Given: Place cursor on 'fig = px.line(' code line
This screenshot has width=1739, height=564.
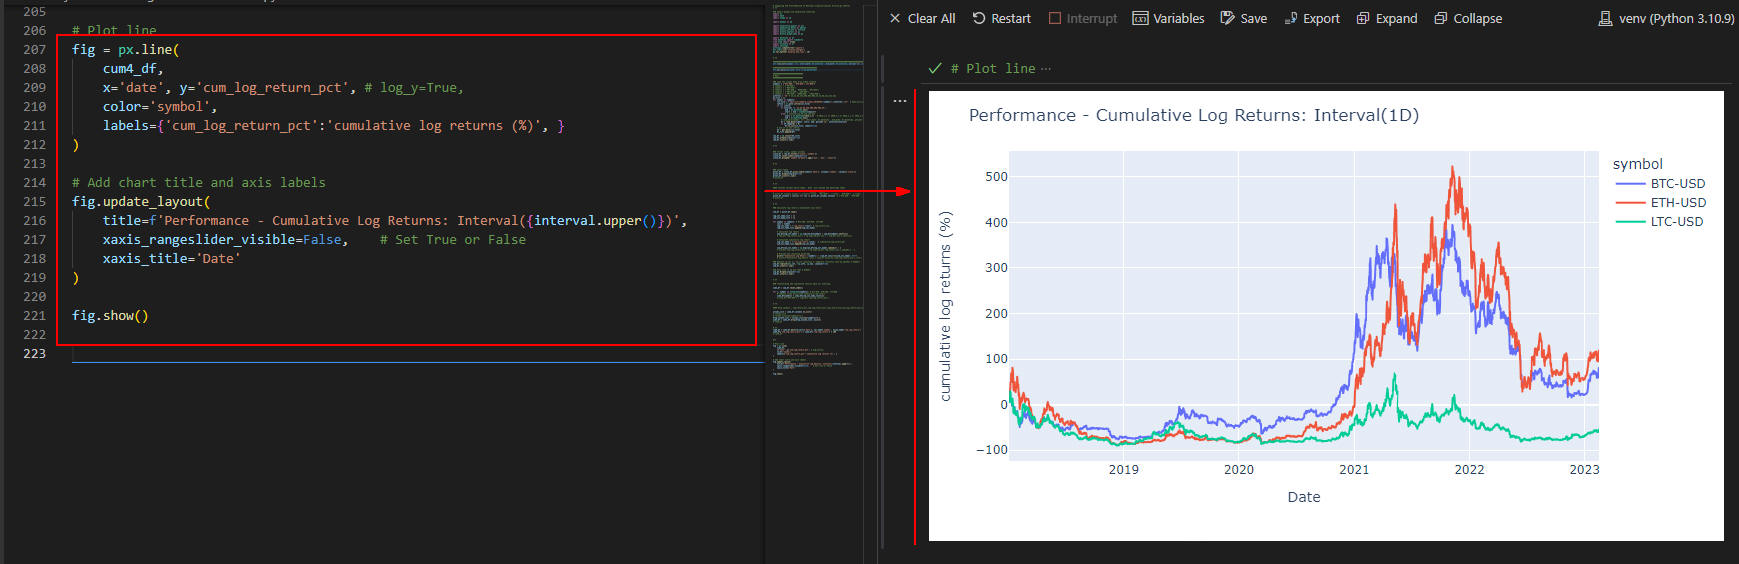Looking at the screenshot, I should (125, 49).
